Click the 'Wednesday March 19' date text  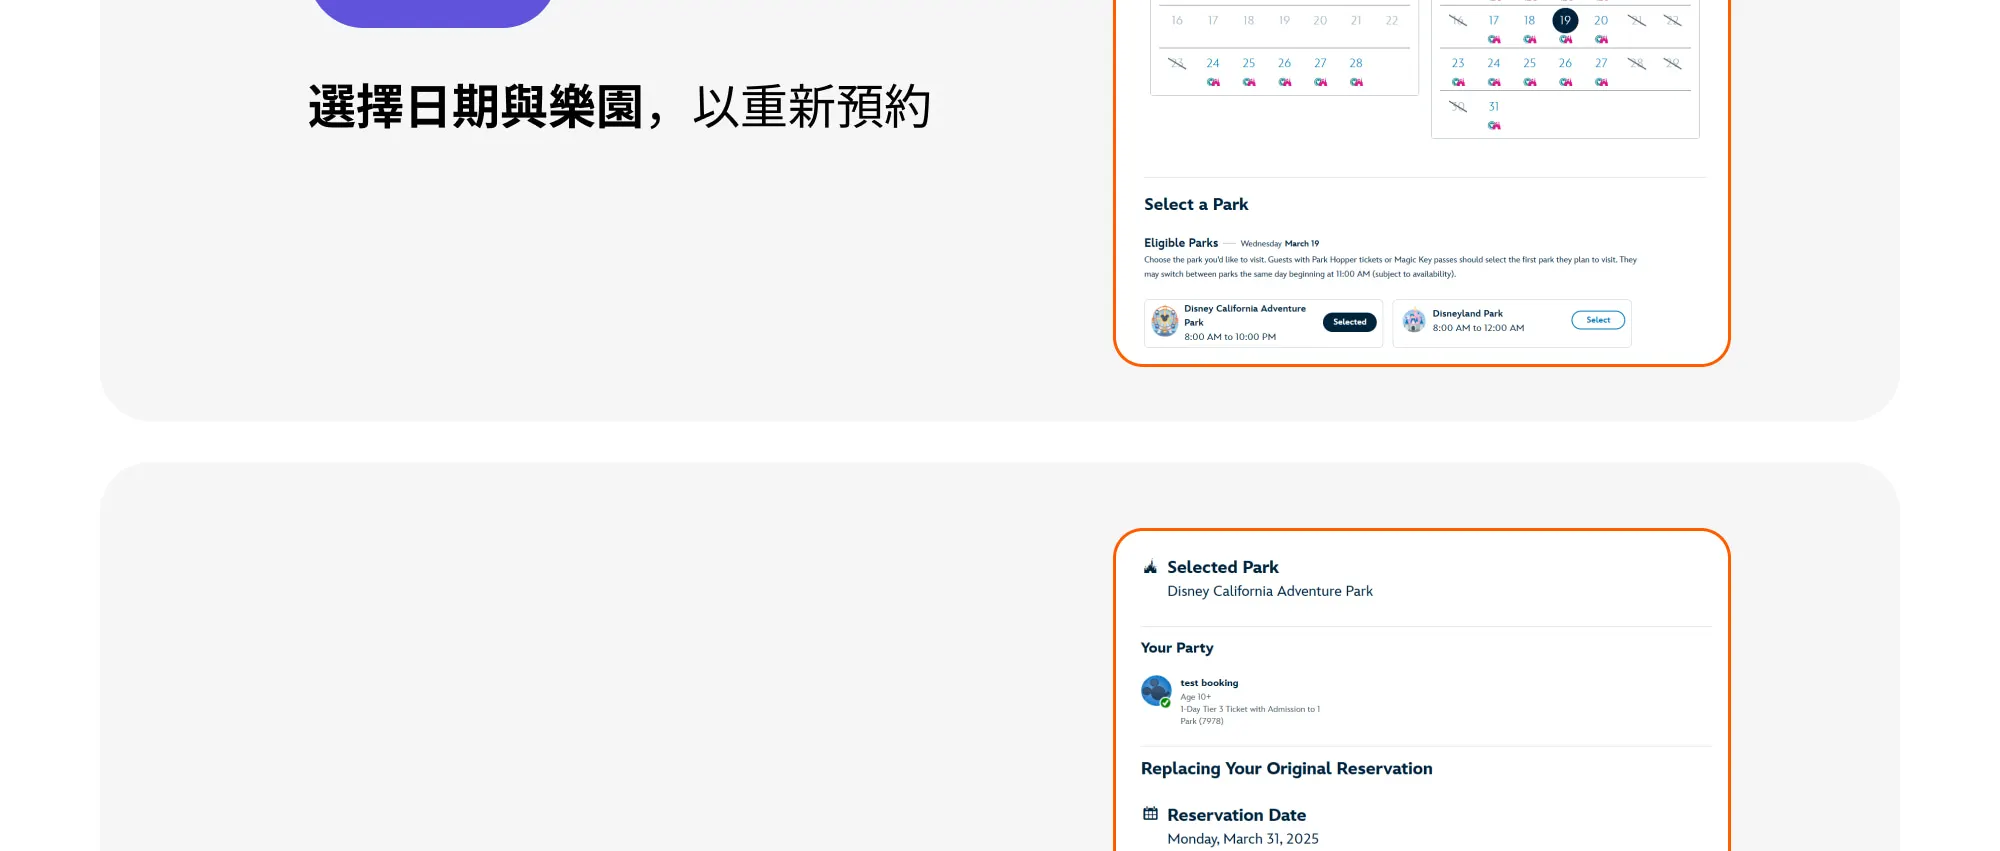coord(1280,244)
